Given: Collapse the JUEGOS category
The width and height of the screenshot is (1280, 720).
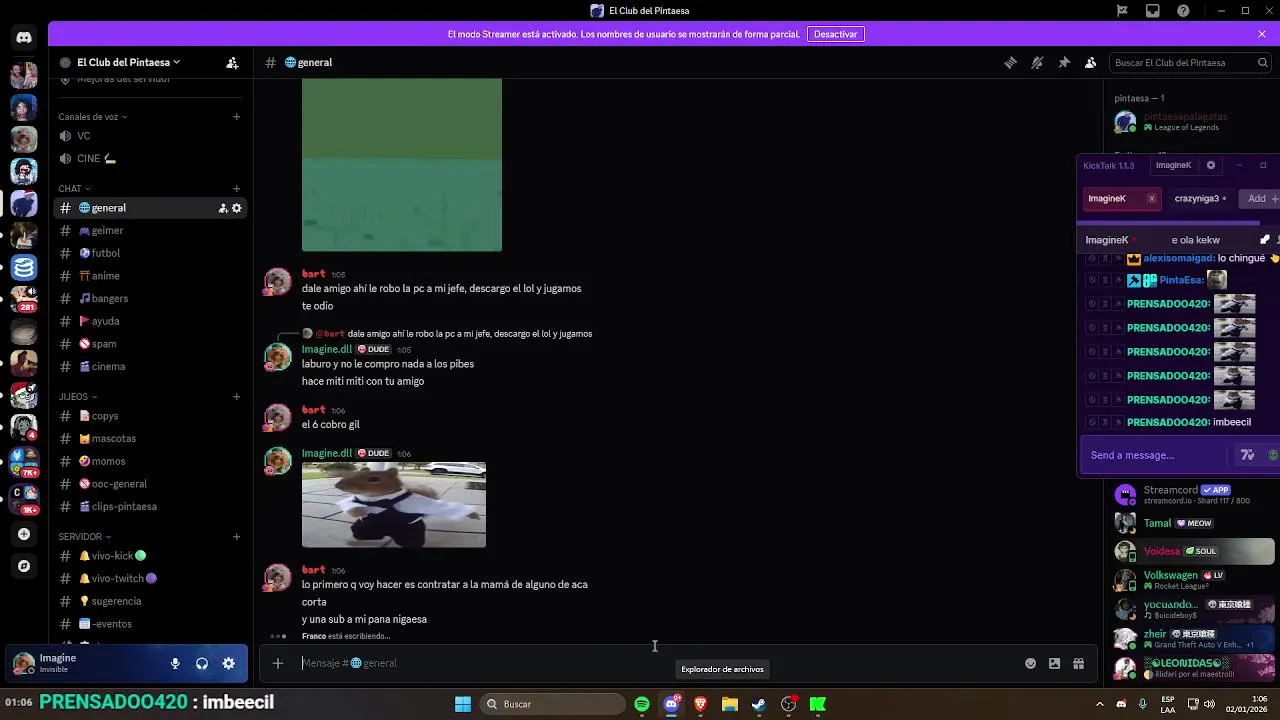Looking at the screenshot, I should tap(77, 396).
